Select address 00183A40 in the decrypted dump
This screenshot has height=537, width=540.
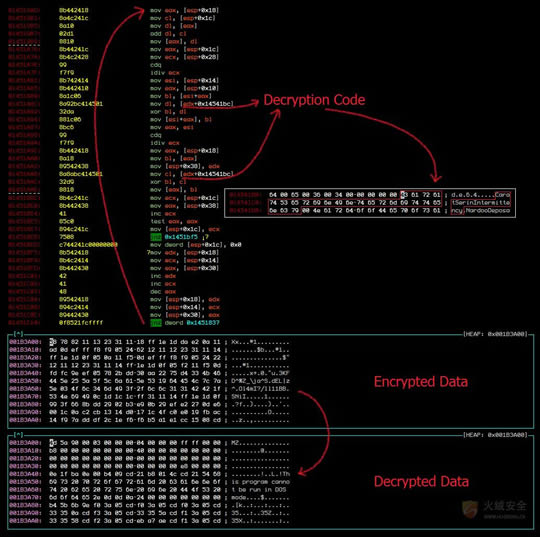(25, 474)
